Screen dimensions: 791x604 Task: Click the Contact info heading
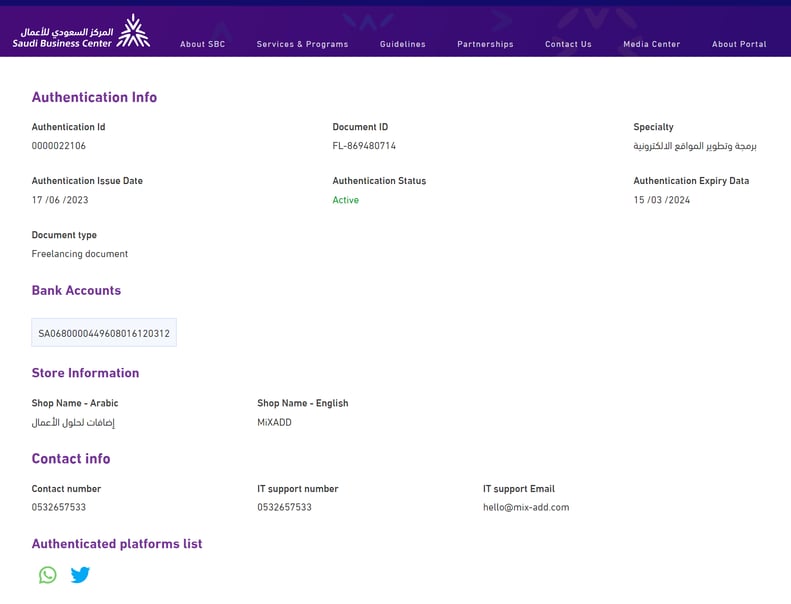pos(71,459)
